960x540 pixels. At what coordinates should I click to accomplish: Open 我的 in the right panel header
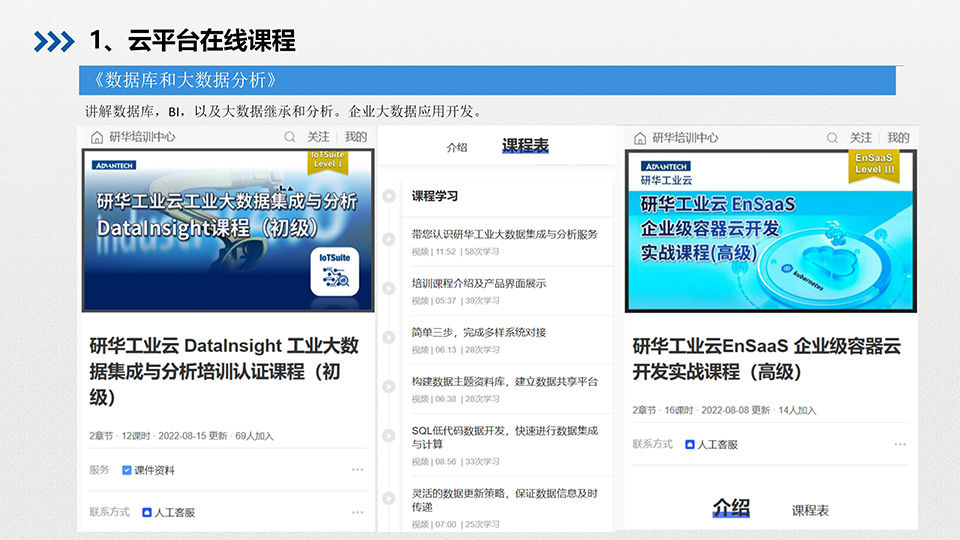pyautogui.click(x=898, y=138)
